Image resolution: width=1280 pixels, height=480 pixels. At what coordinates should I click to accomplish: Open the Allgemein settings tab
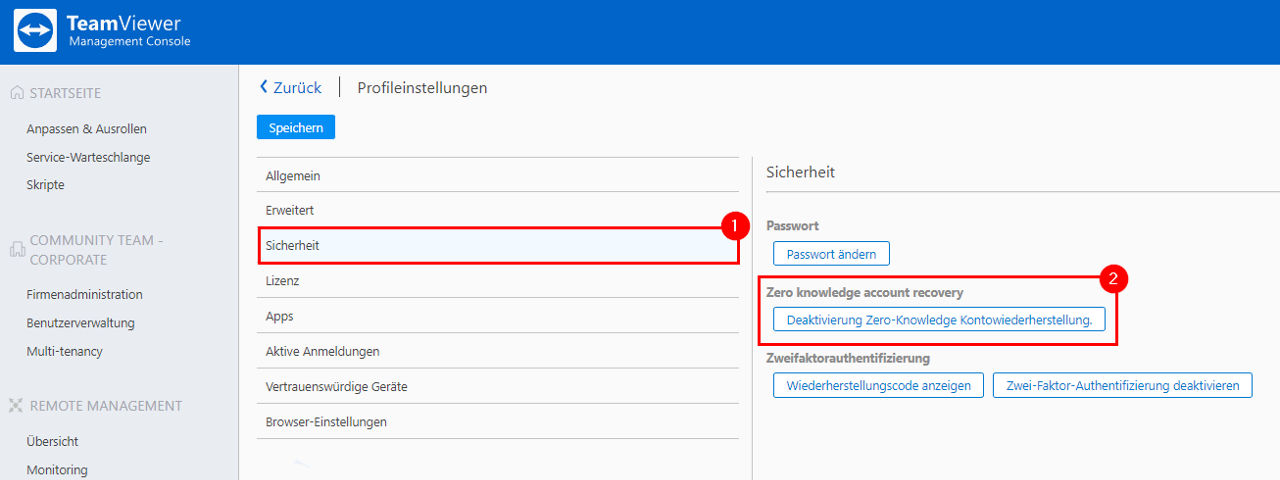click(497, 176)
